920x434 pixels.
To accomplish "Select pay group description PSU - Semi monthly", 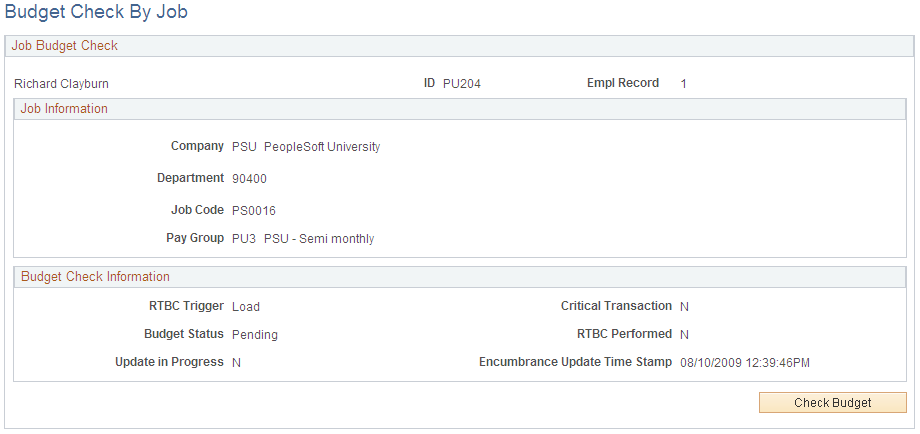I will (319, 239).
